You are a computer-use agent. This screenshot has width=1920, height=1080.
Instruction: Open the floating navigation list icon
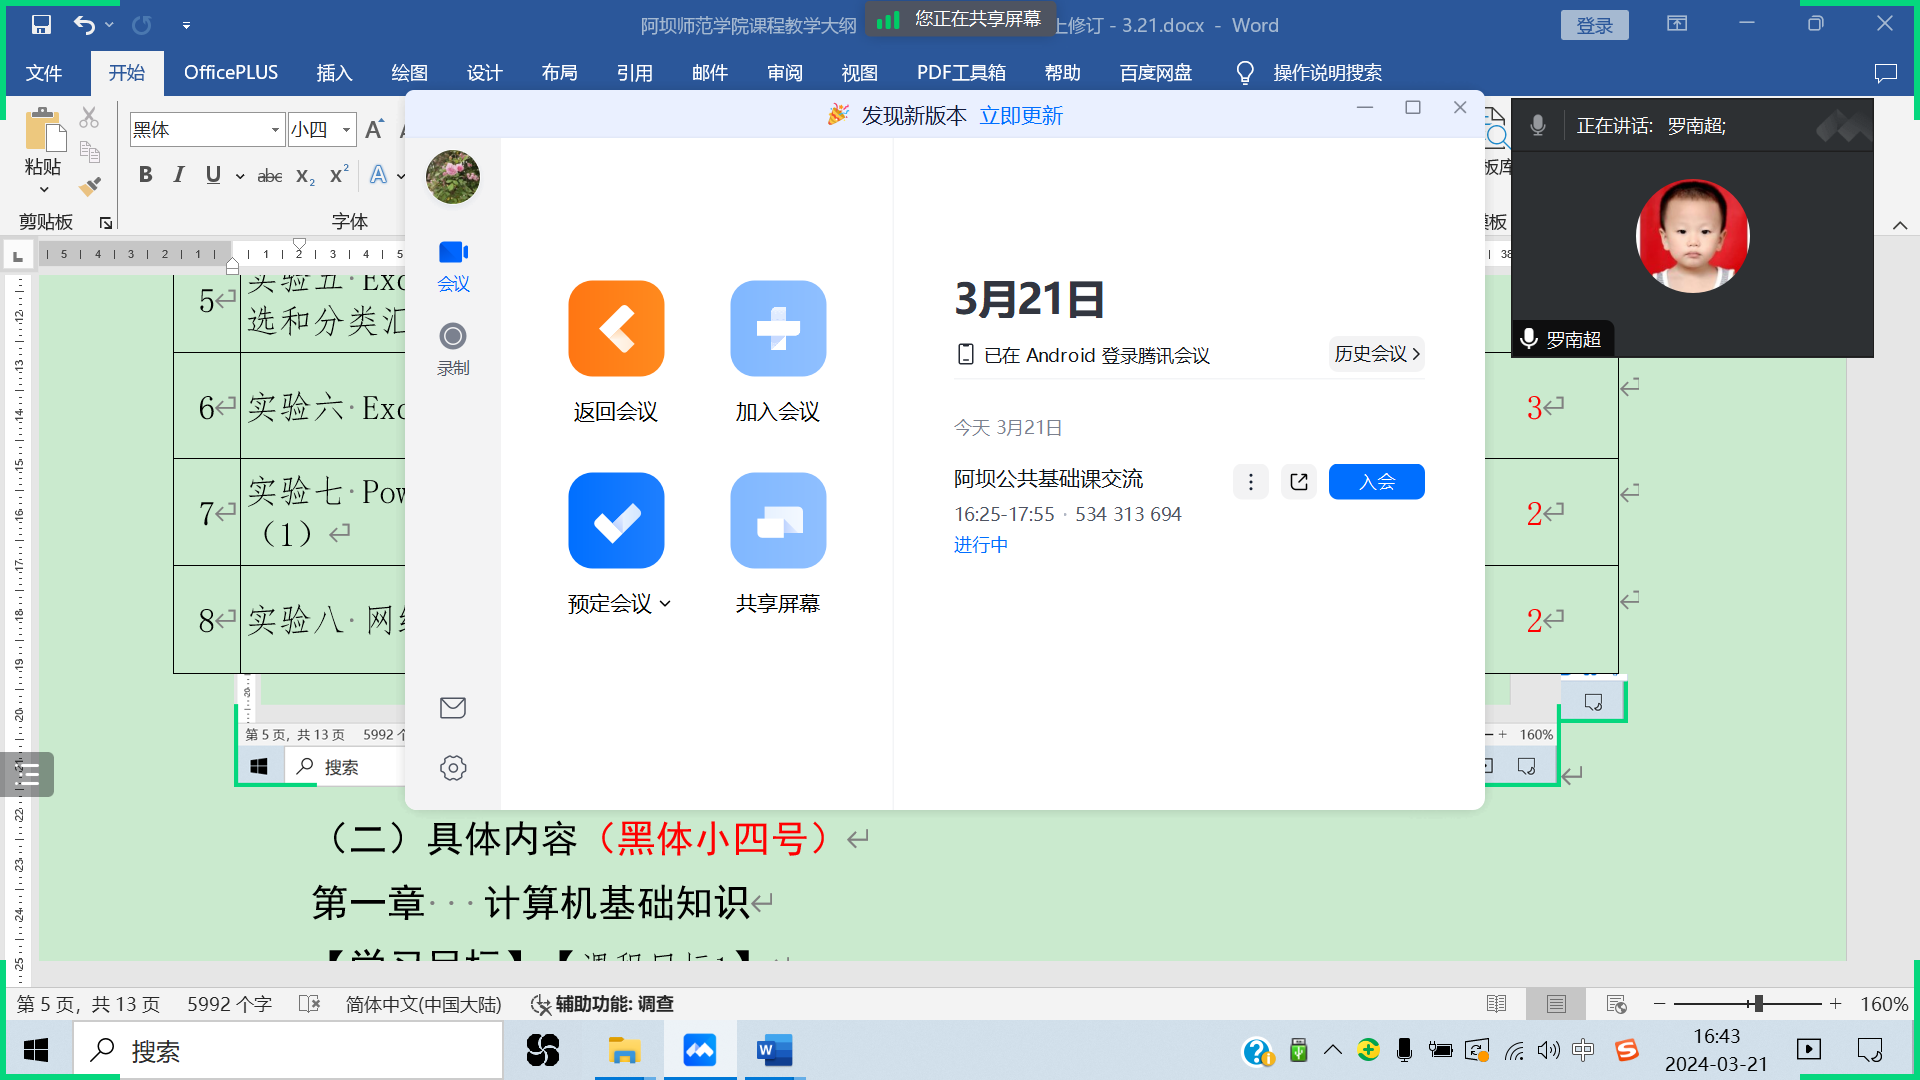click(x=27, y=774)
